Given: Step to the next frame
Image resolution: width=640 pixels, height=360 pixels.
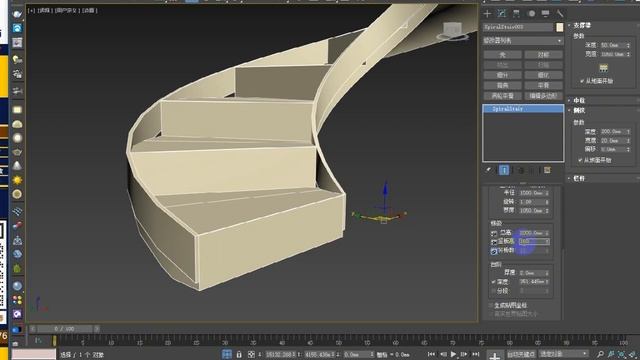Looking at the screenshot, I should pos(464,354).
